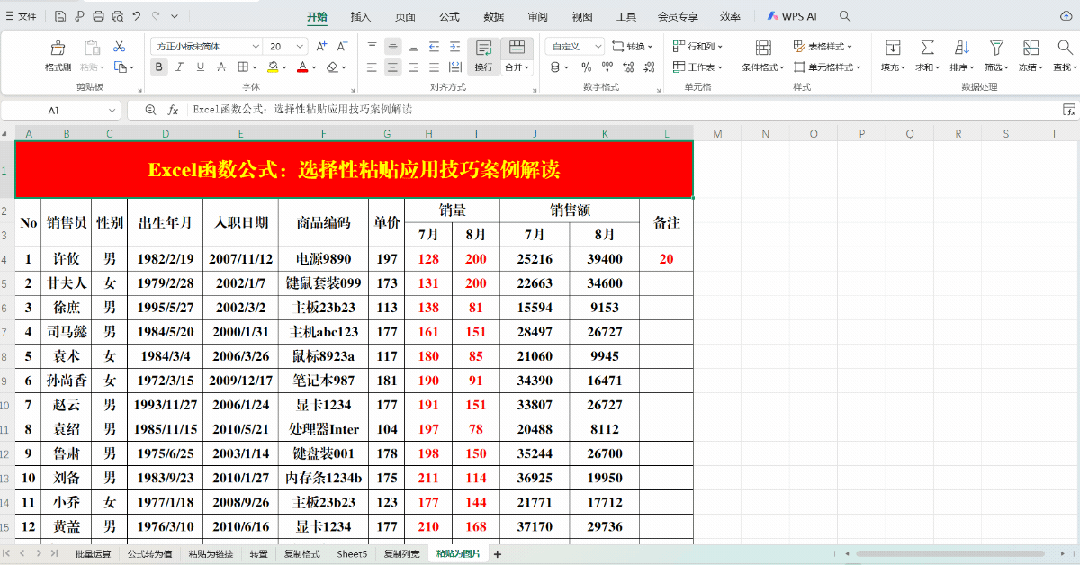Screen dimensions: 1080x565
Task: Click the insert function fx icon
Action: (x=173, y=110)
